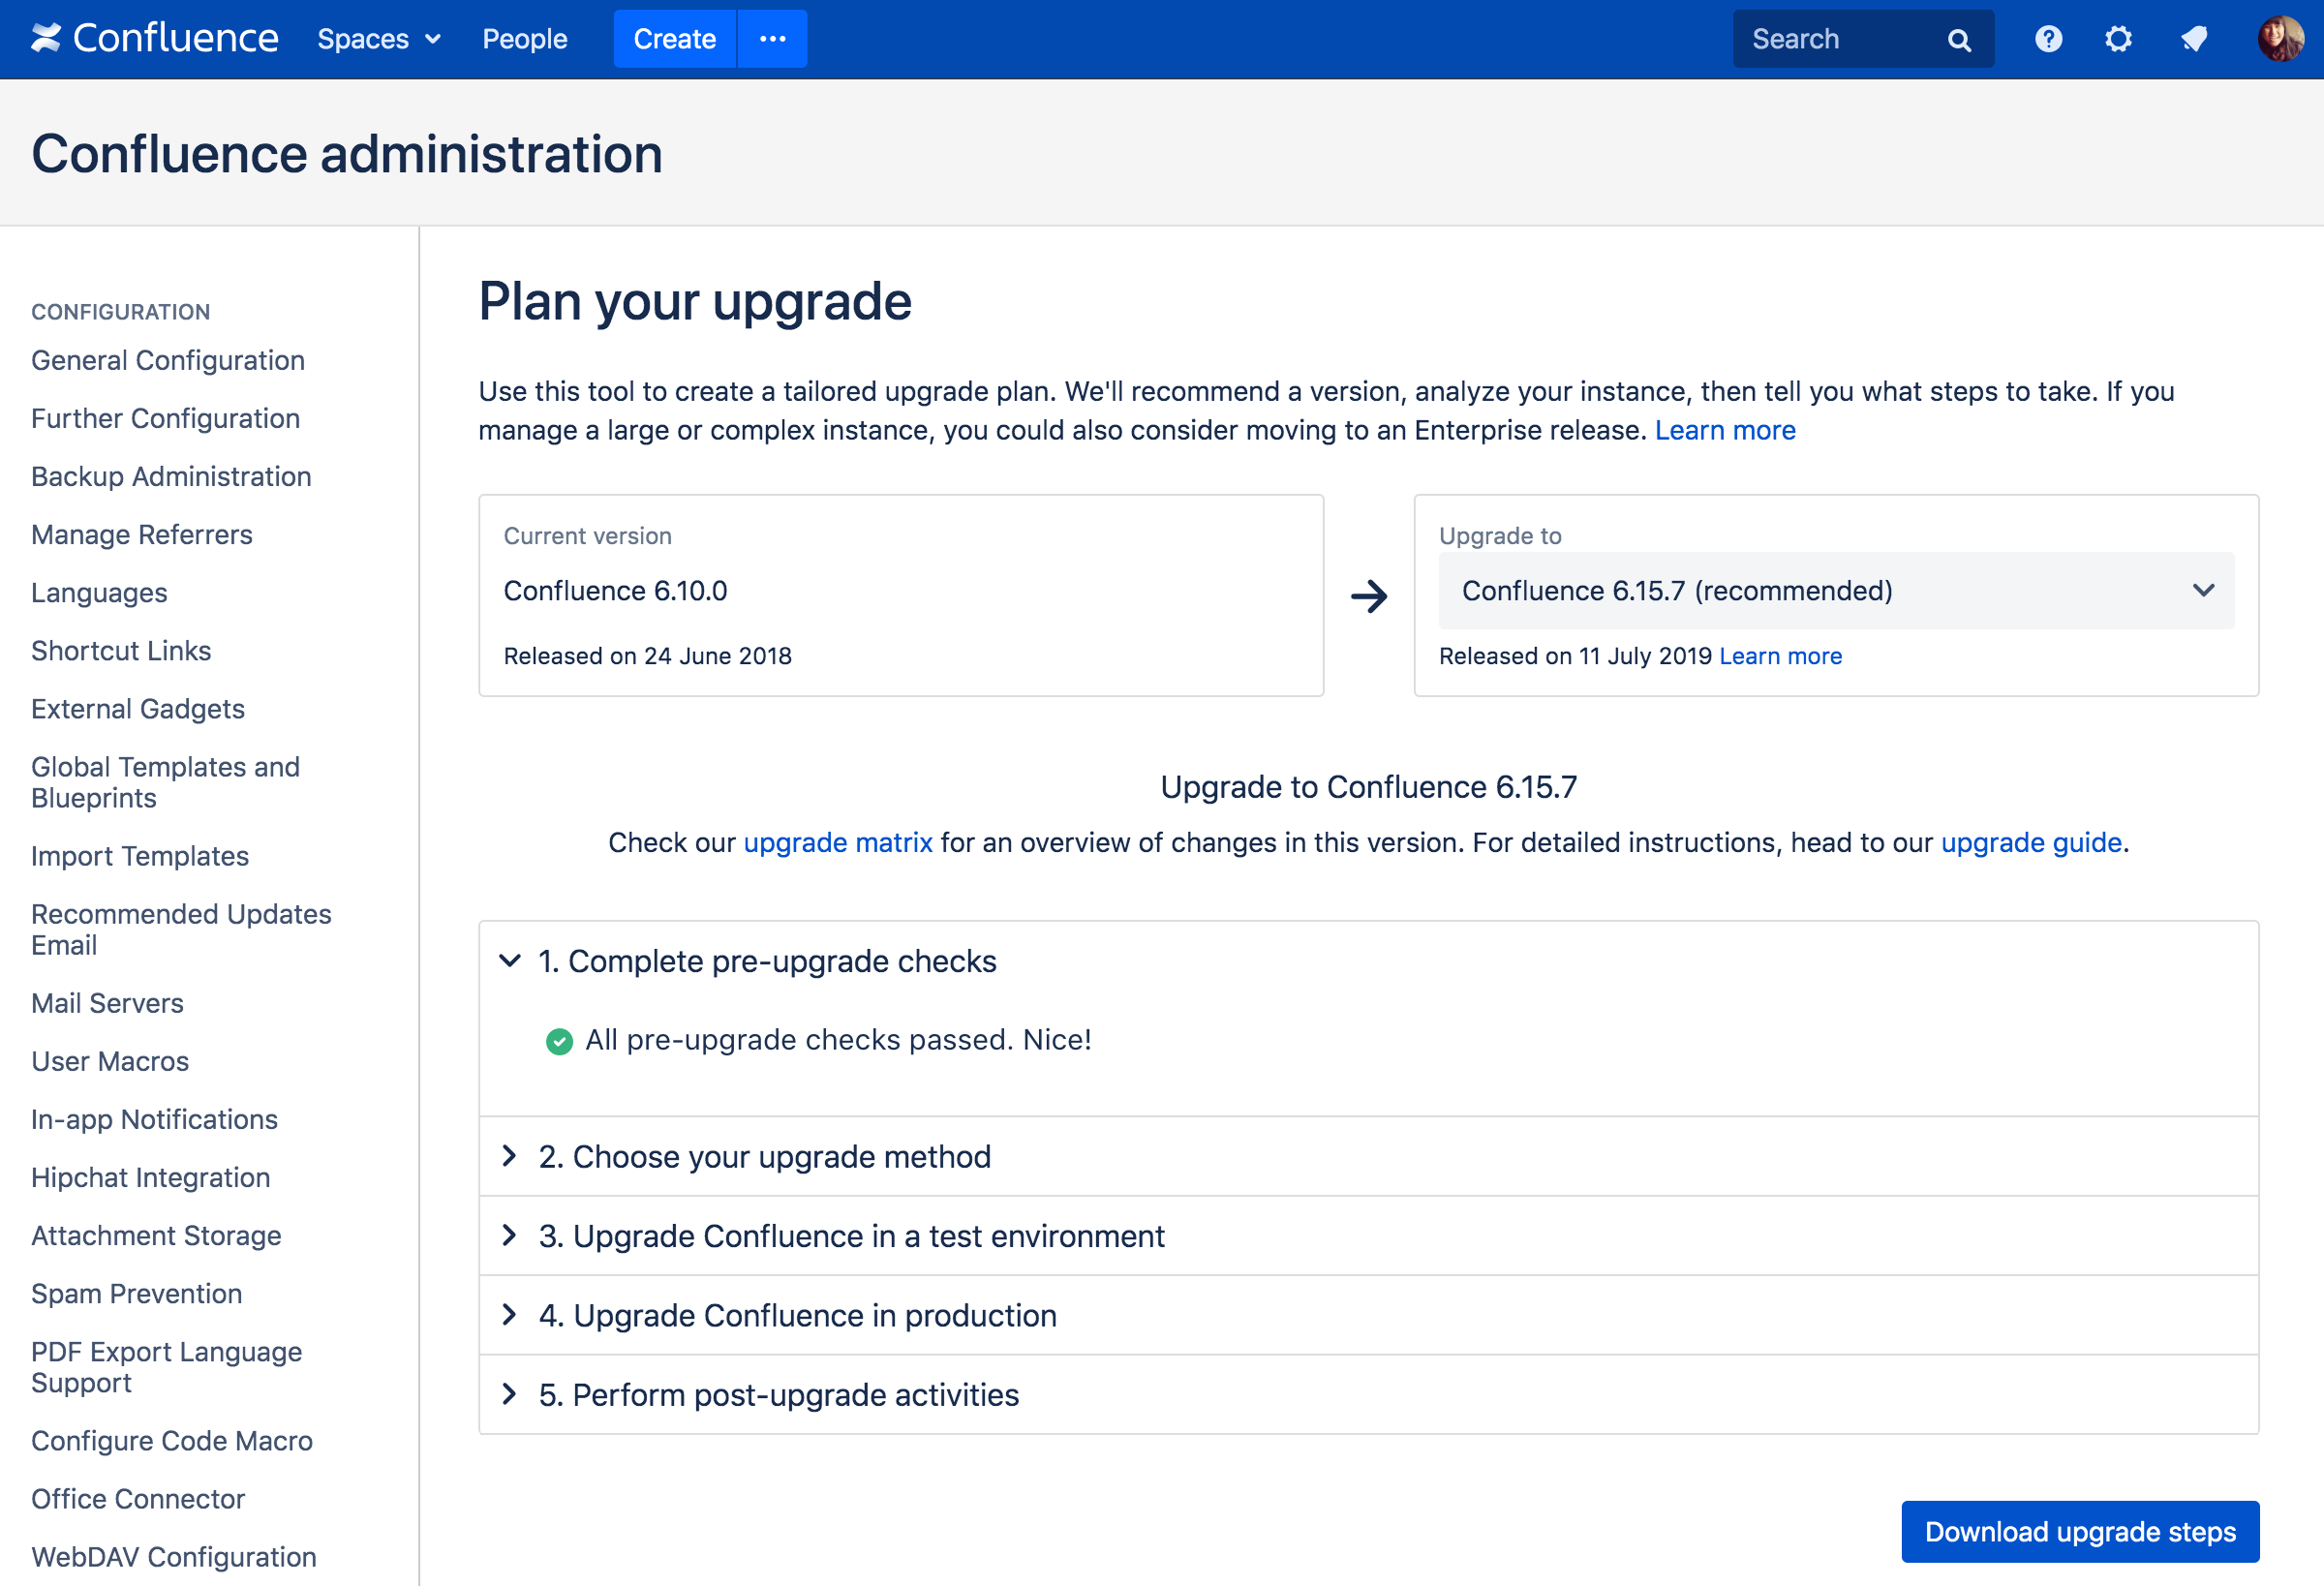Open Backup Administration page
The width and height of the screenshot is (2324, 1586).
click(x=171, y=475)
